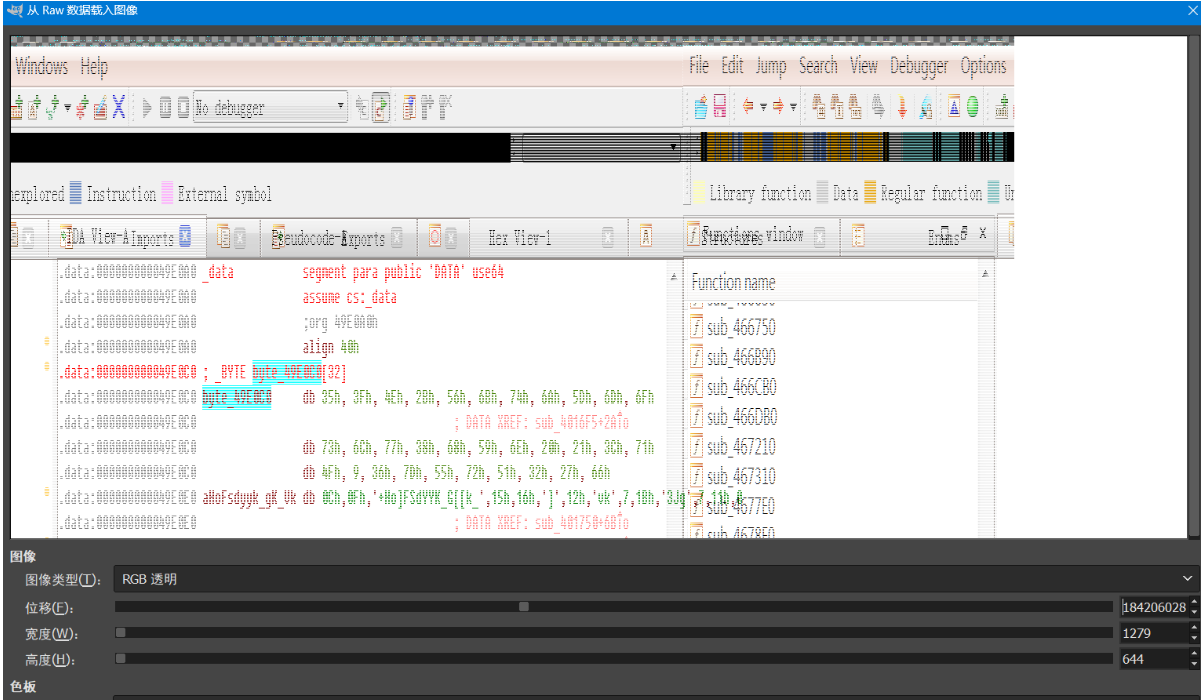The image size is (1203, 700).
Task: Click the open file icon beside File toolbar
Action: [x=701, y=106]
